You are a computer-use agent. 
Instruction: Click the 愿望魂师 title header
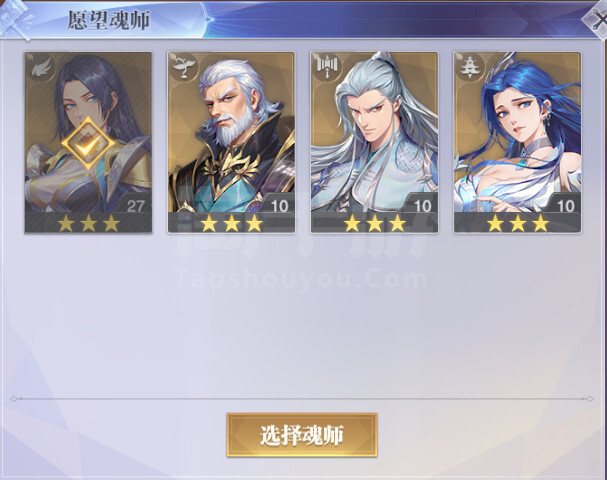108,20
